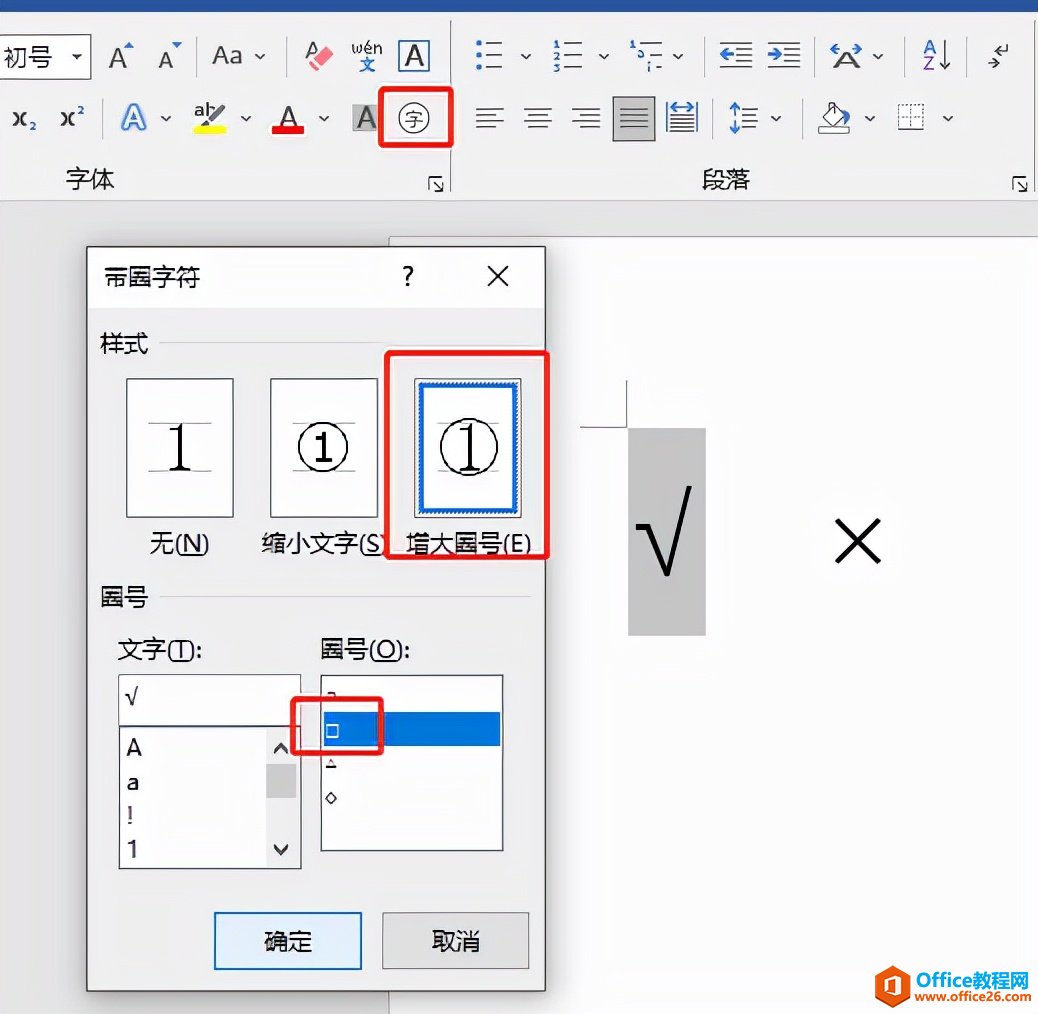1038x1014 pixels.
Task: Toggle superscript formatting
Action: tap(71, 117)
